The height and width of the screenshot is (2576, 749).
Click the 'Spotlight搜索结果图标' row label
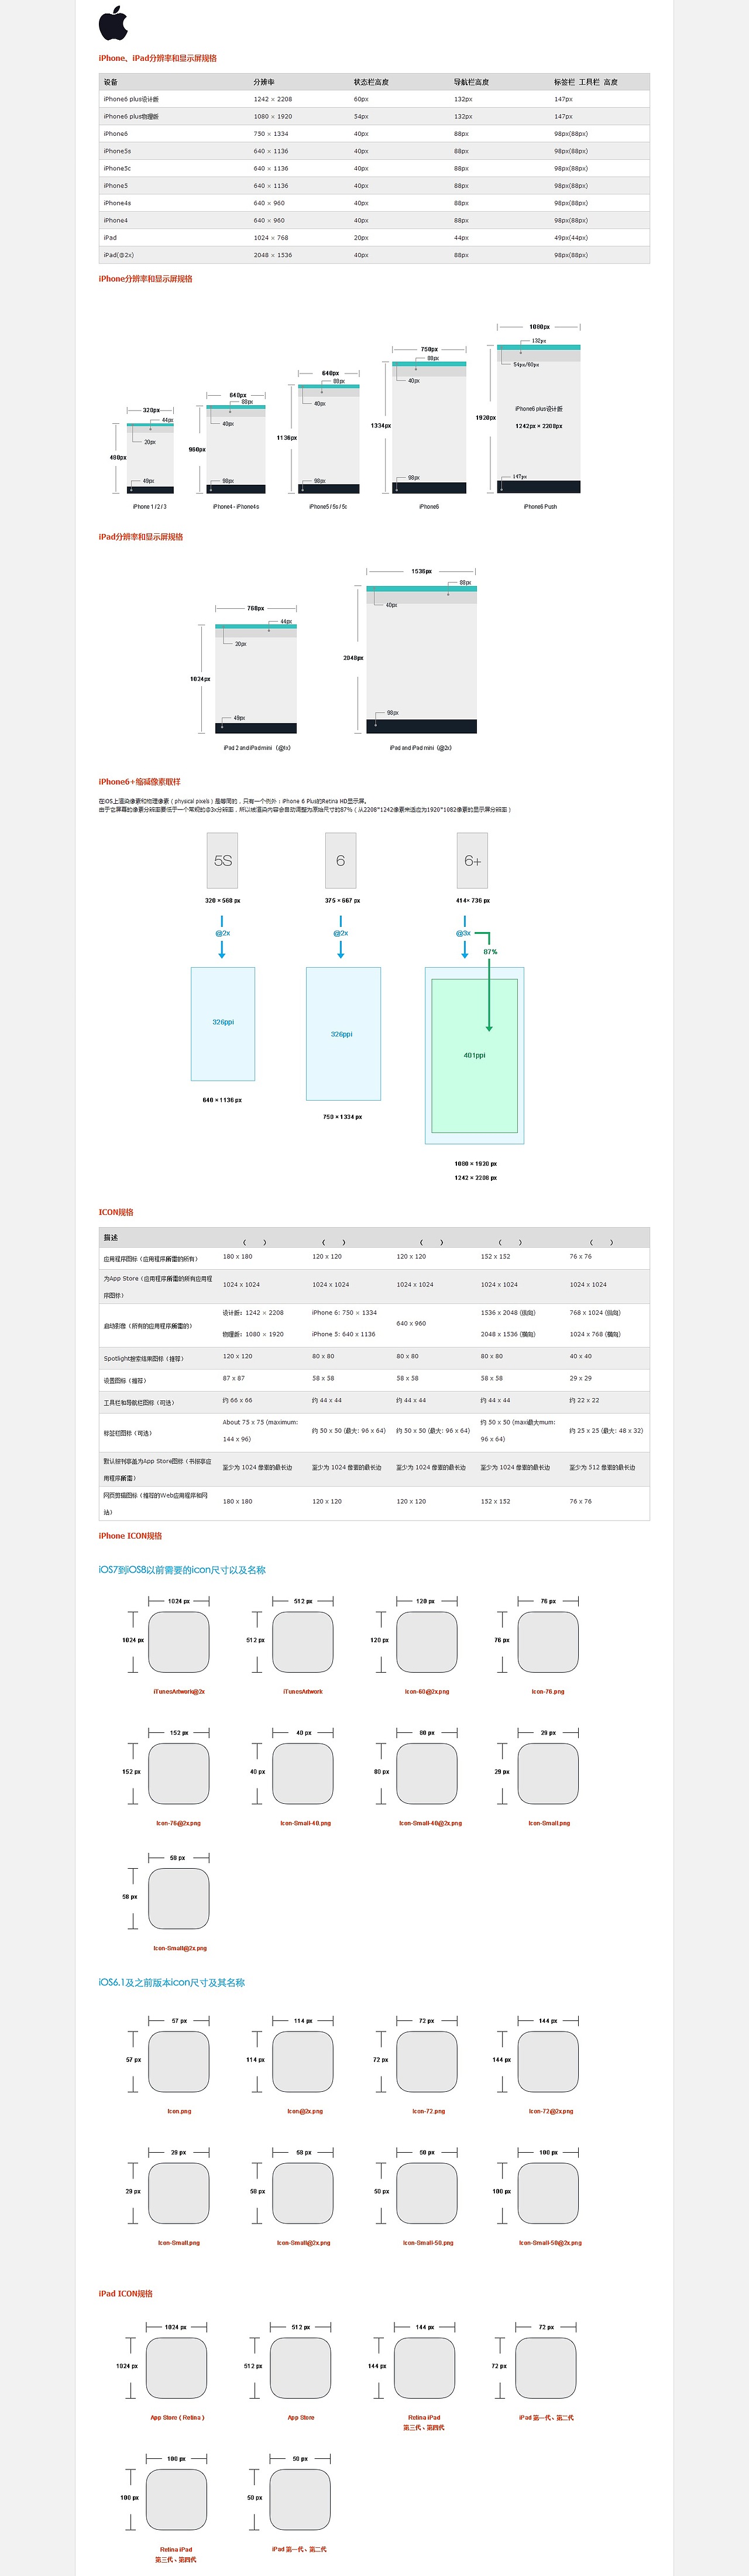143,1359
